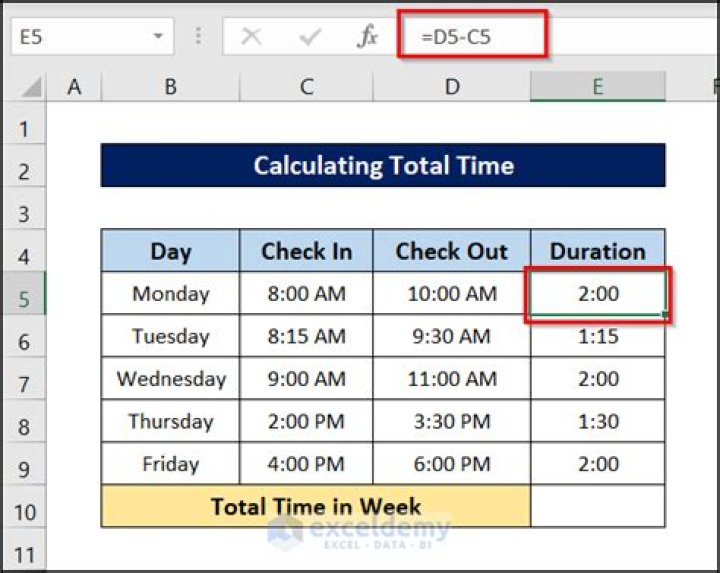Select row 10 header
720x573 pixels.
point(24,512)
